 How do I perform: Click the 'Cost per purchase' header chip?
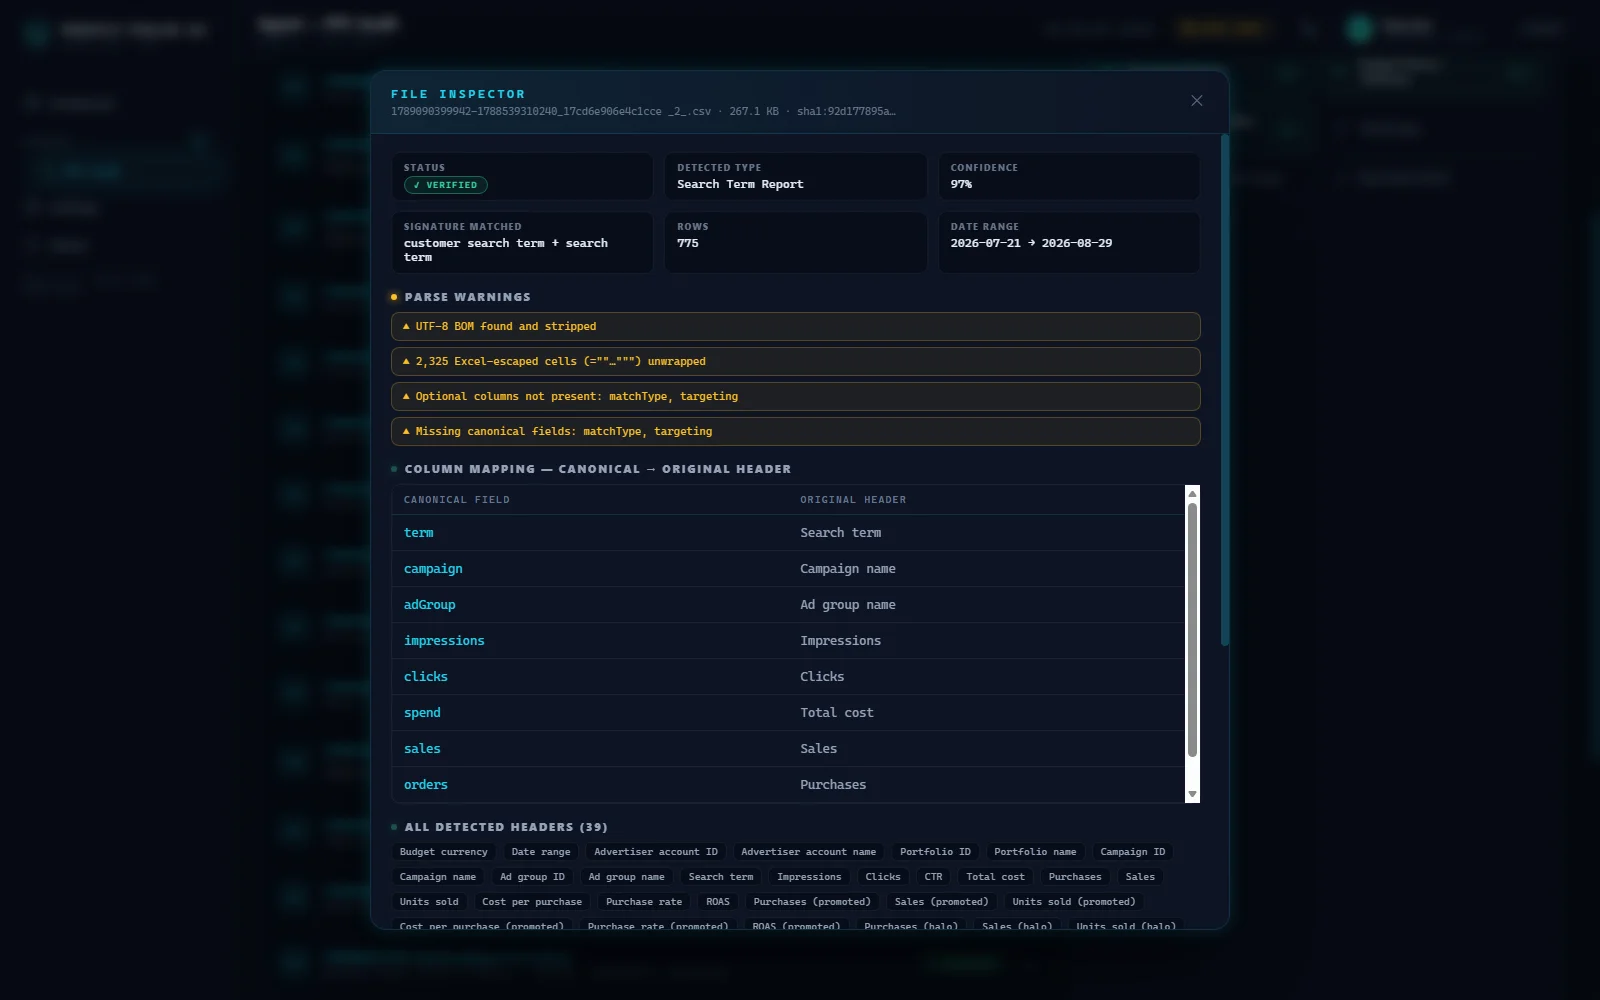point(532,902)
